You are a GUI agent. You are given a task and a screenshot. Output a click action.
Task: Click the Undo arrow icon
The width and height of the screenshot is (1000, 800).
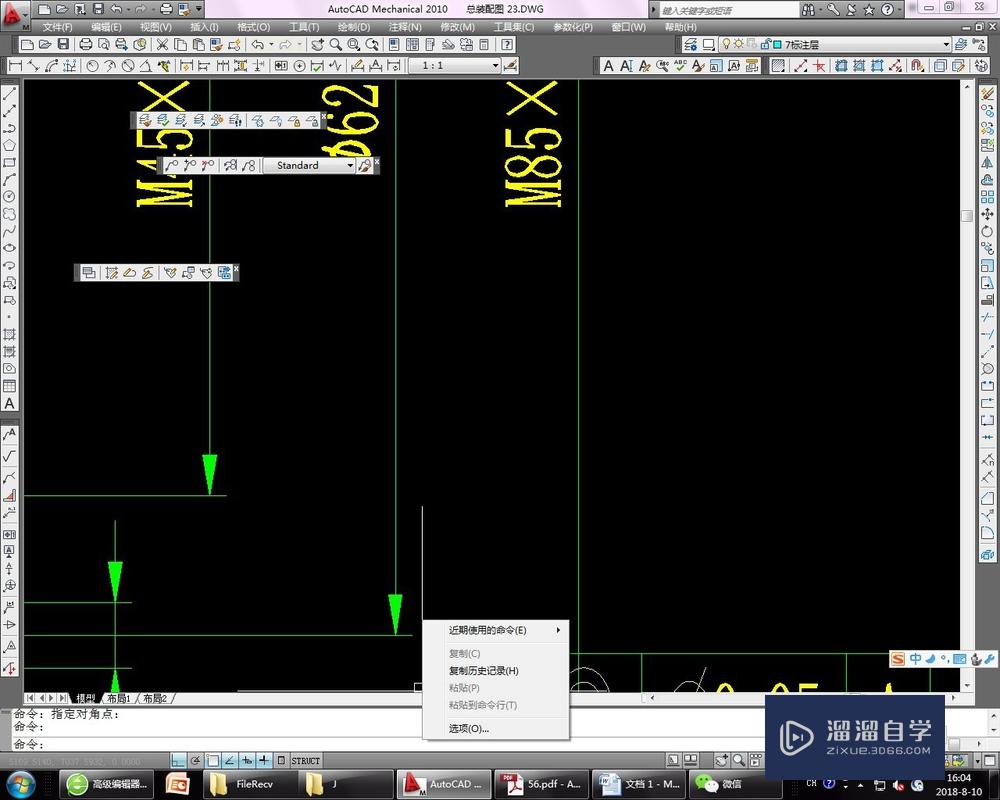tap(256, 46)
